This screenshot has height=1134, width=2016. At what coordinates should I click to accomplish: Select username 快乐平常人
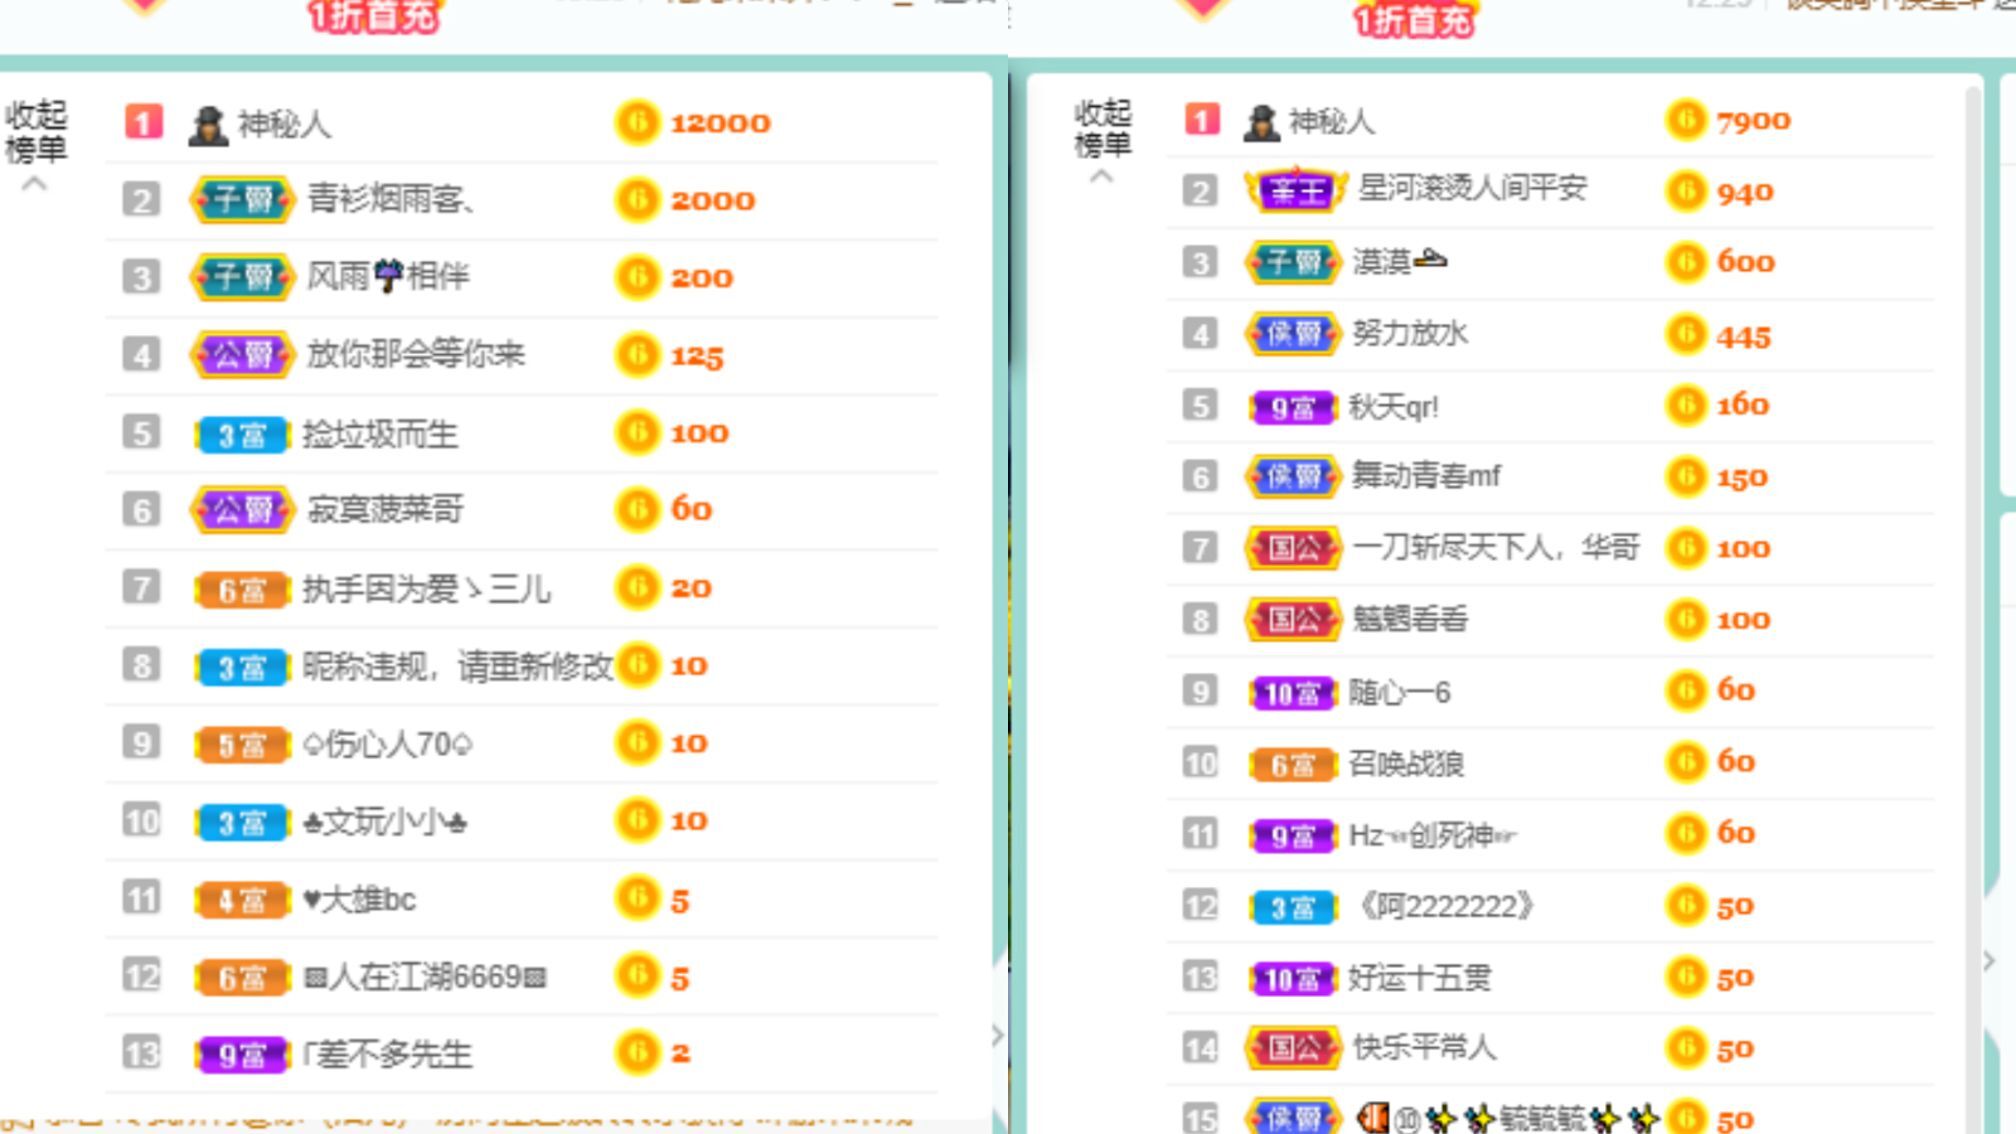[1424, 1048]
